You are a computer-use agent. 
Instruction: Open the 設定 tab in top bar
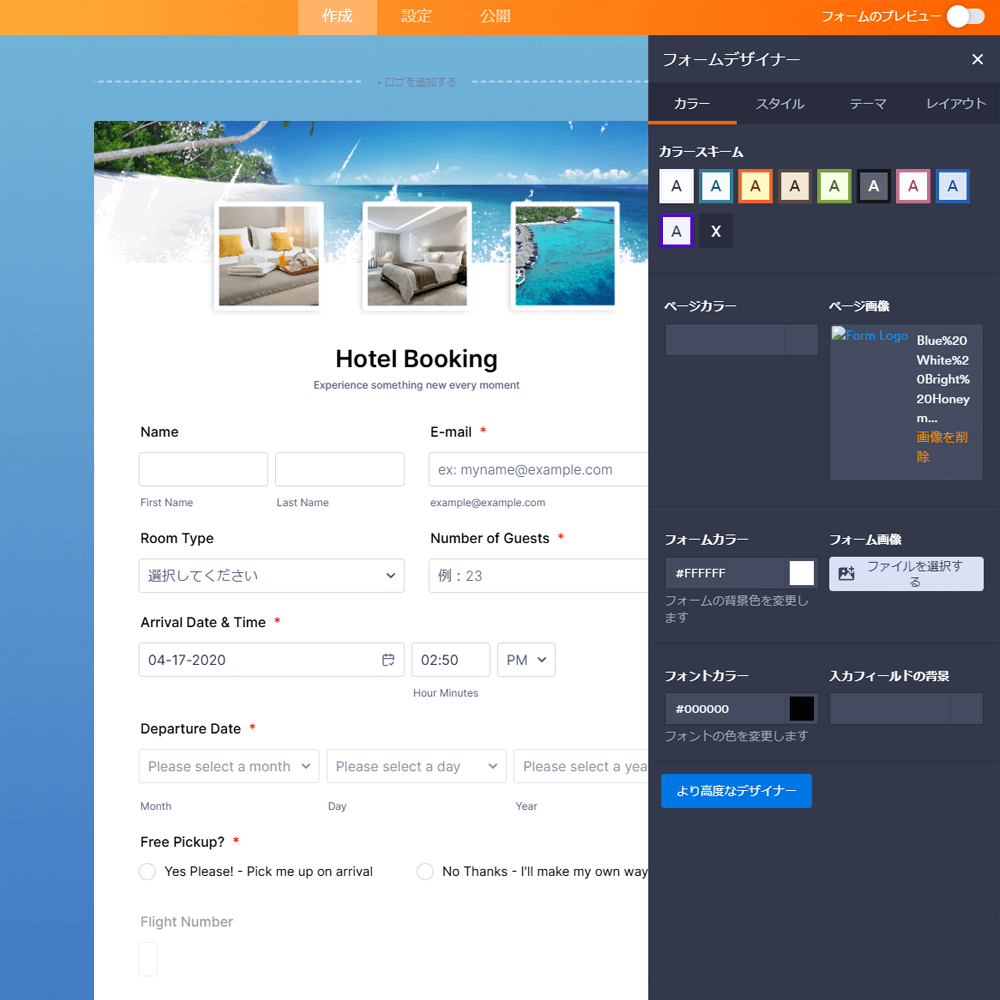tap(416, 17)
